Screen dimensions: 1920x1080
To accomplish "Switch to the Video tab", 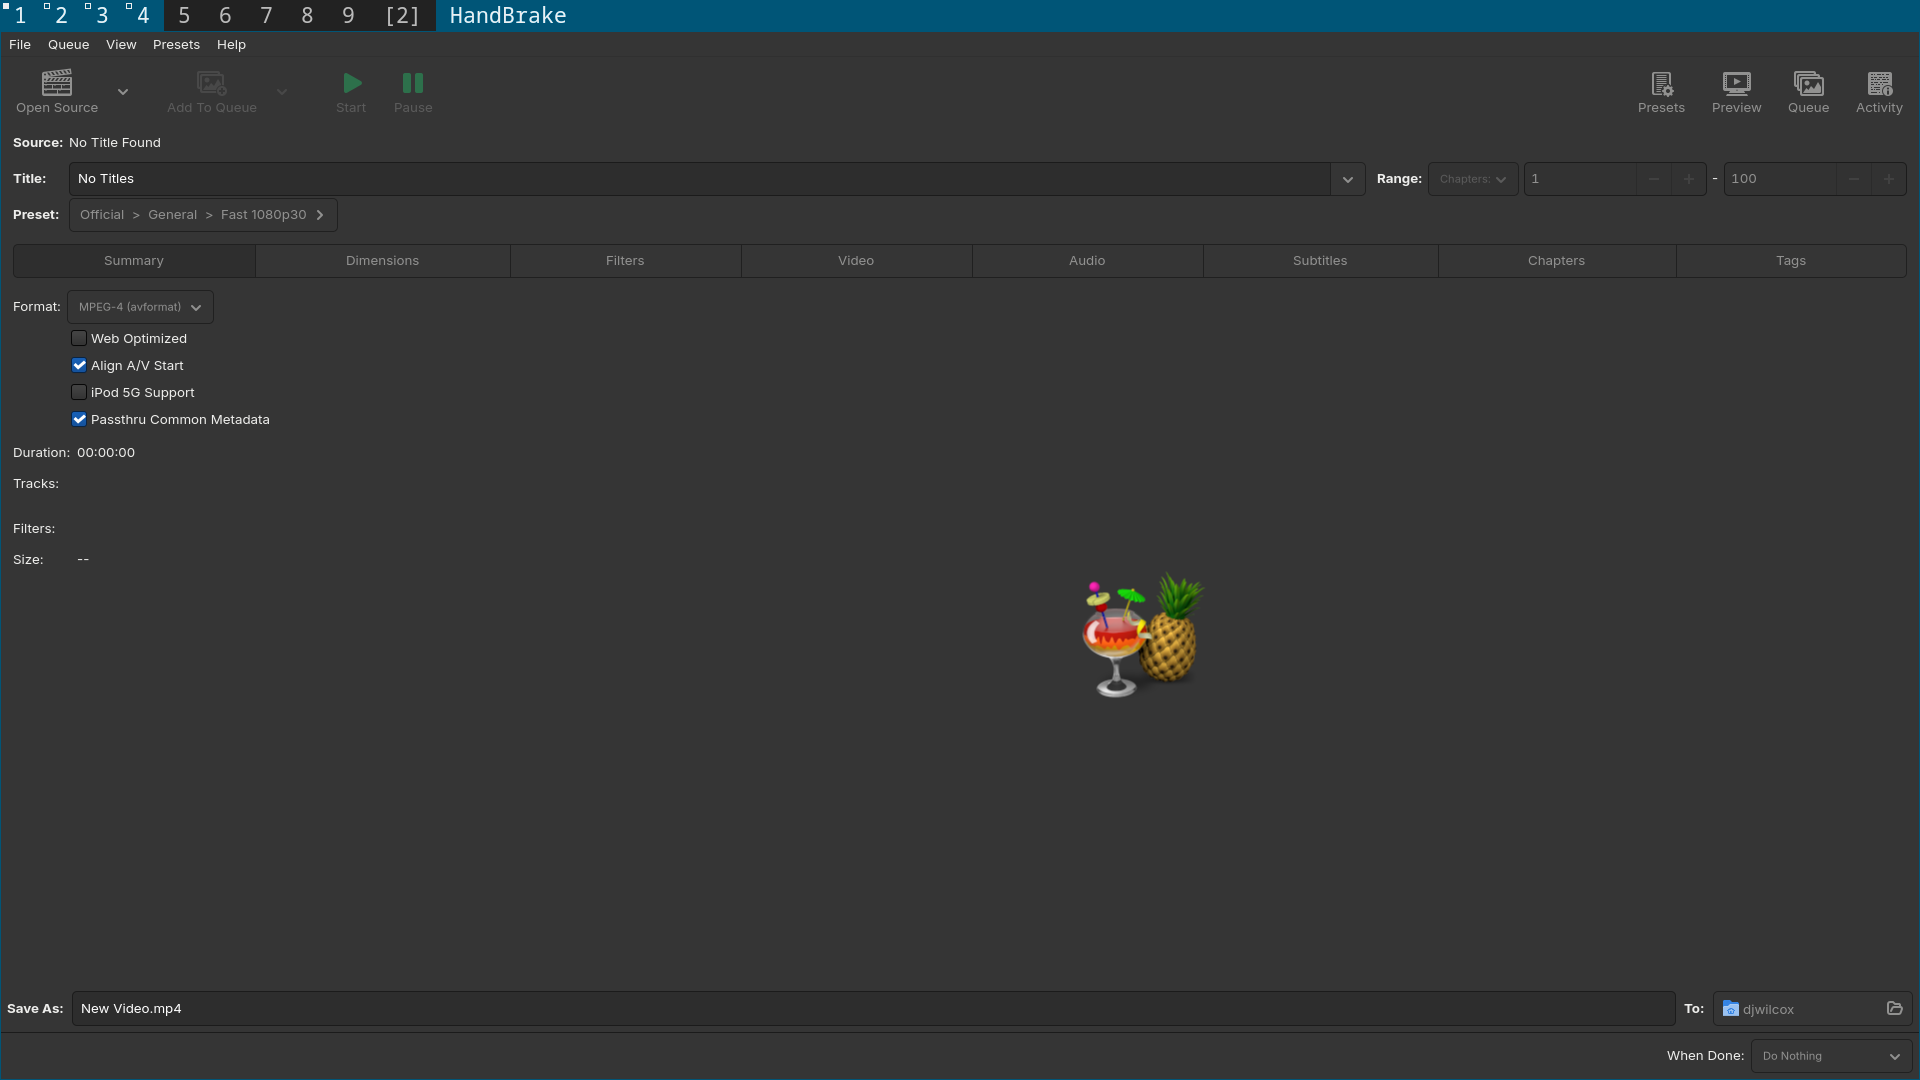I will tap(856, 261).
